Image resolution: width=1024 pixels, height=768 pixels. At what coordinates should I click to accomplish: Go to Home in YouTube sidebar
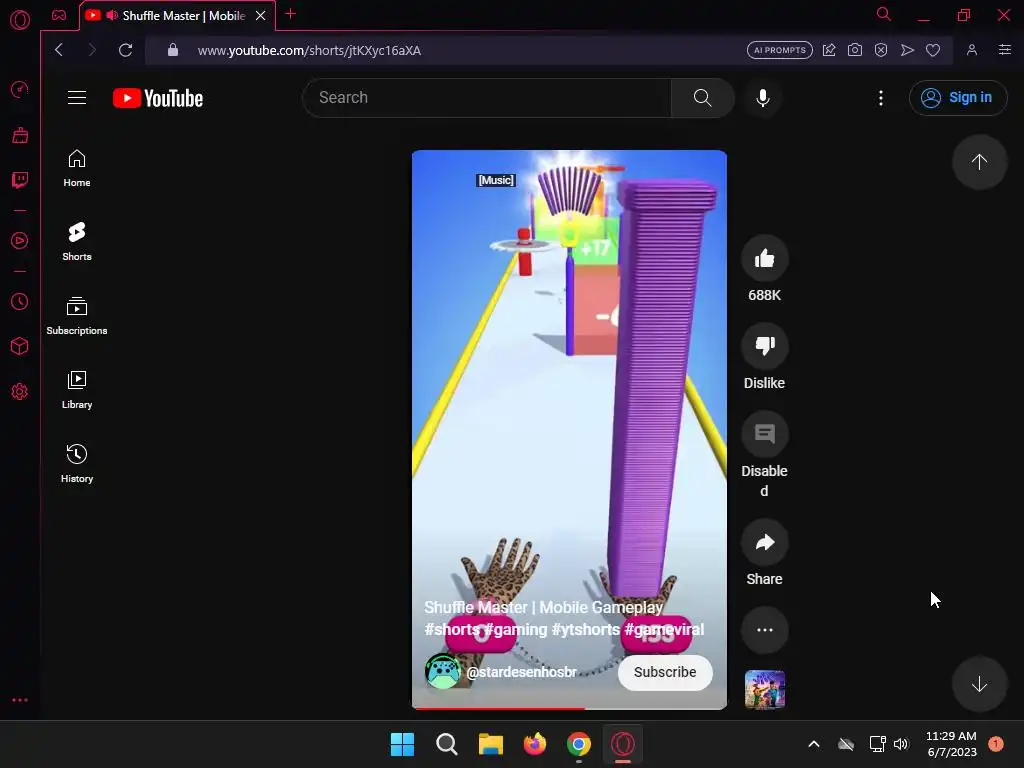click(x=77, y=168)
